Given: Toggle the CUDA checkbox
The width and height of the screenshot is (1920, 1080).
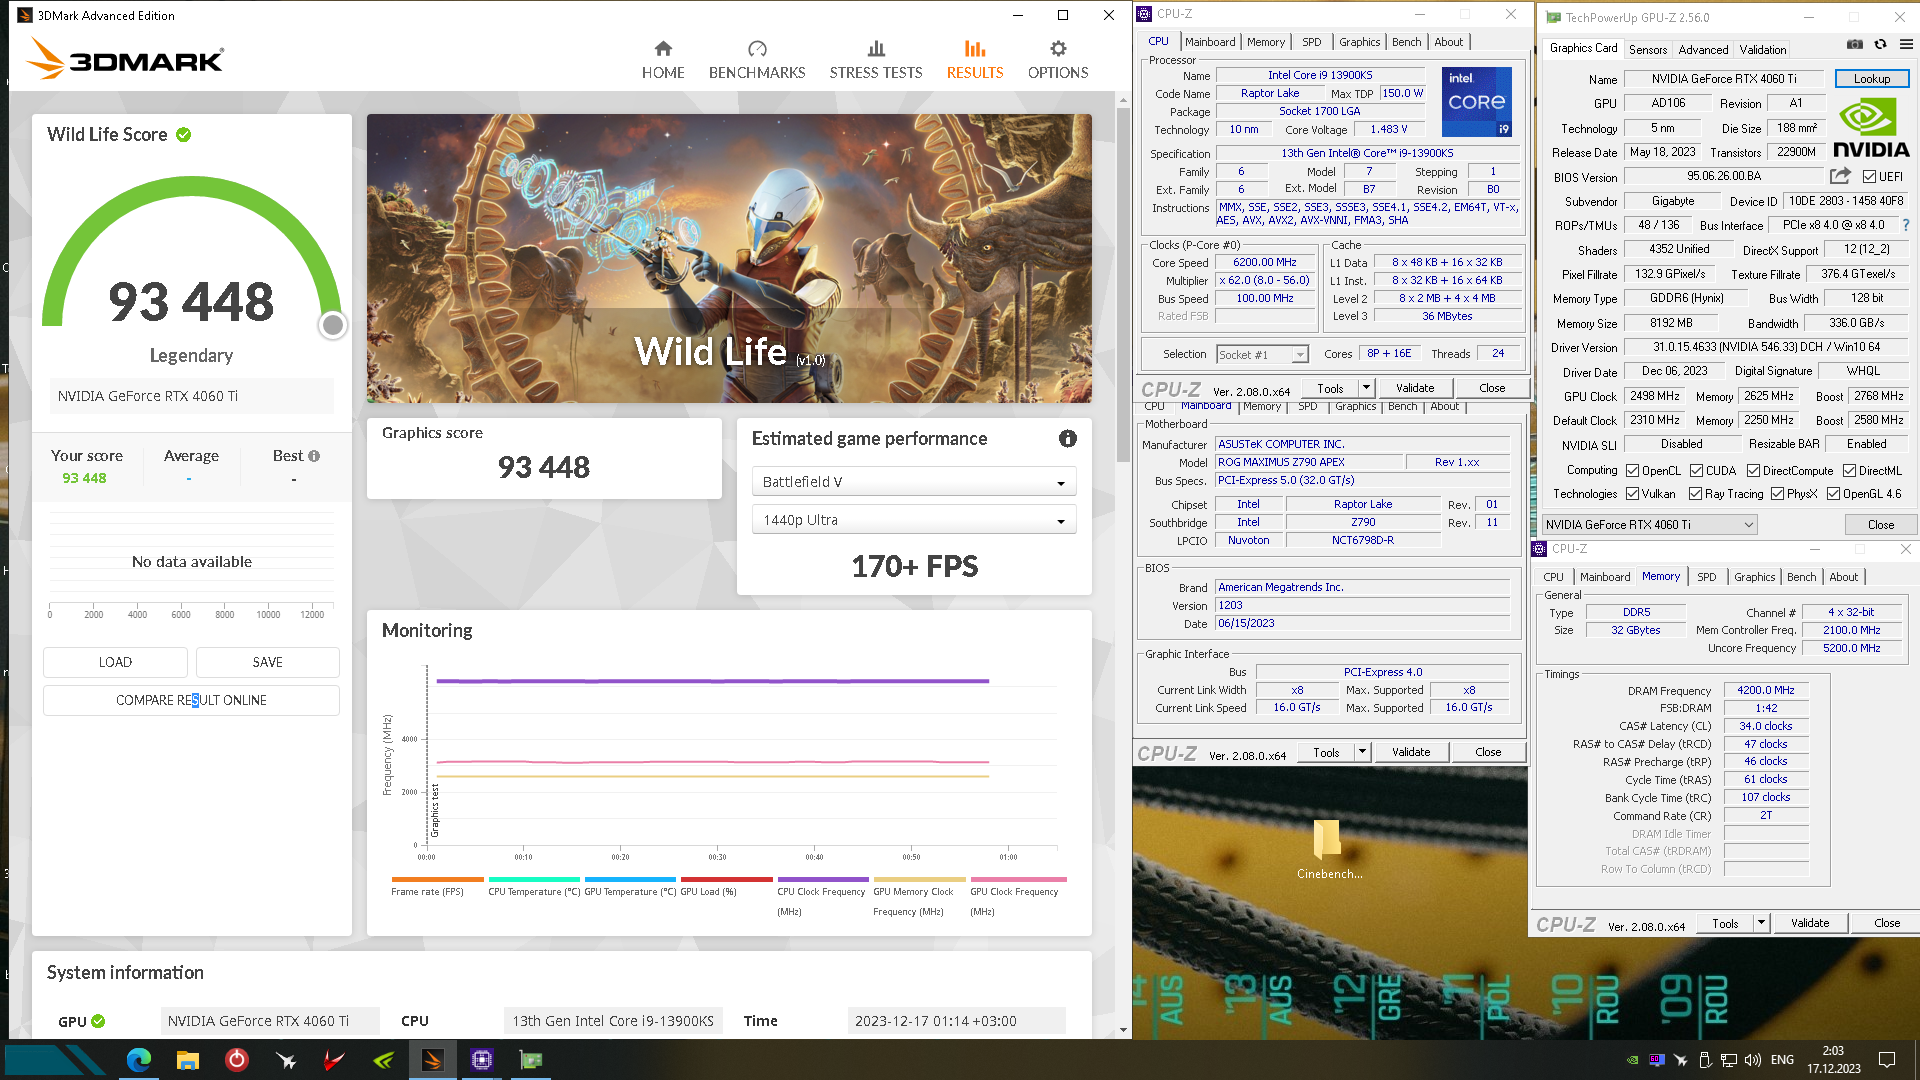Looking at the screenshot, I should tap(1696, 471).
